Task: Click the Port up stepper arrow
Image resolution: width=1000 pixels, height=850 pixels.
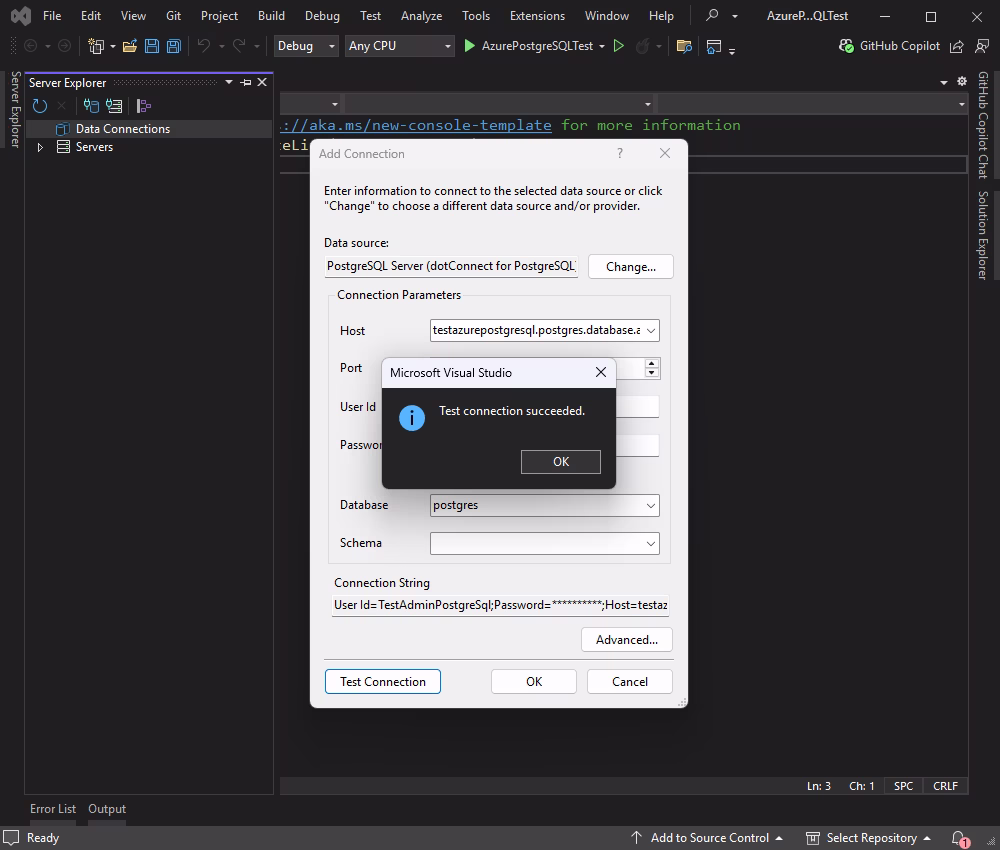Action: coord(651,363)
